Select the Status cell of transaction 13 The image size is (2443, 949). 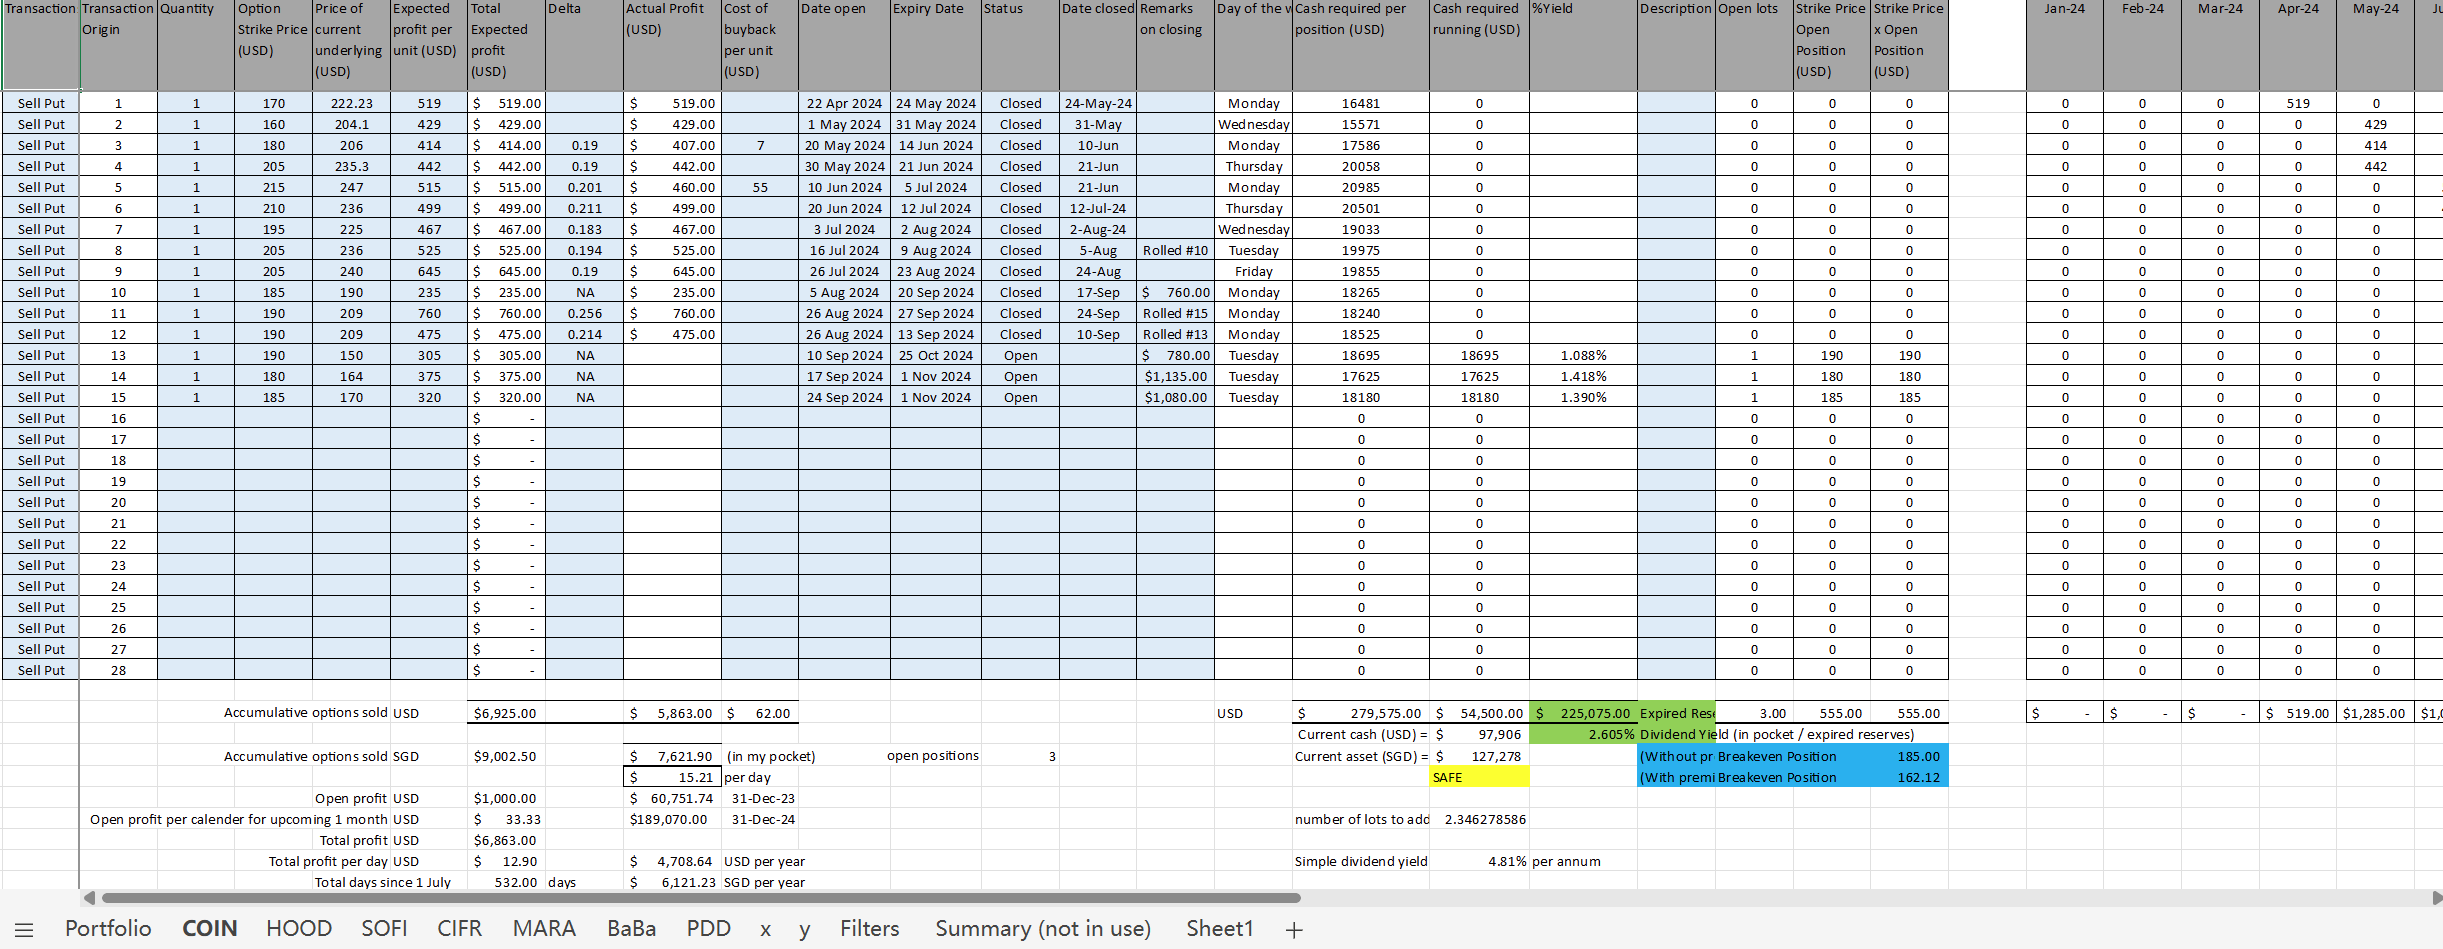pos(1020,355)
